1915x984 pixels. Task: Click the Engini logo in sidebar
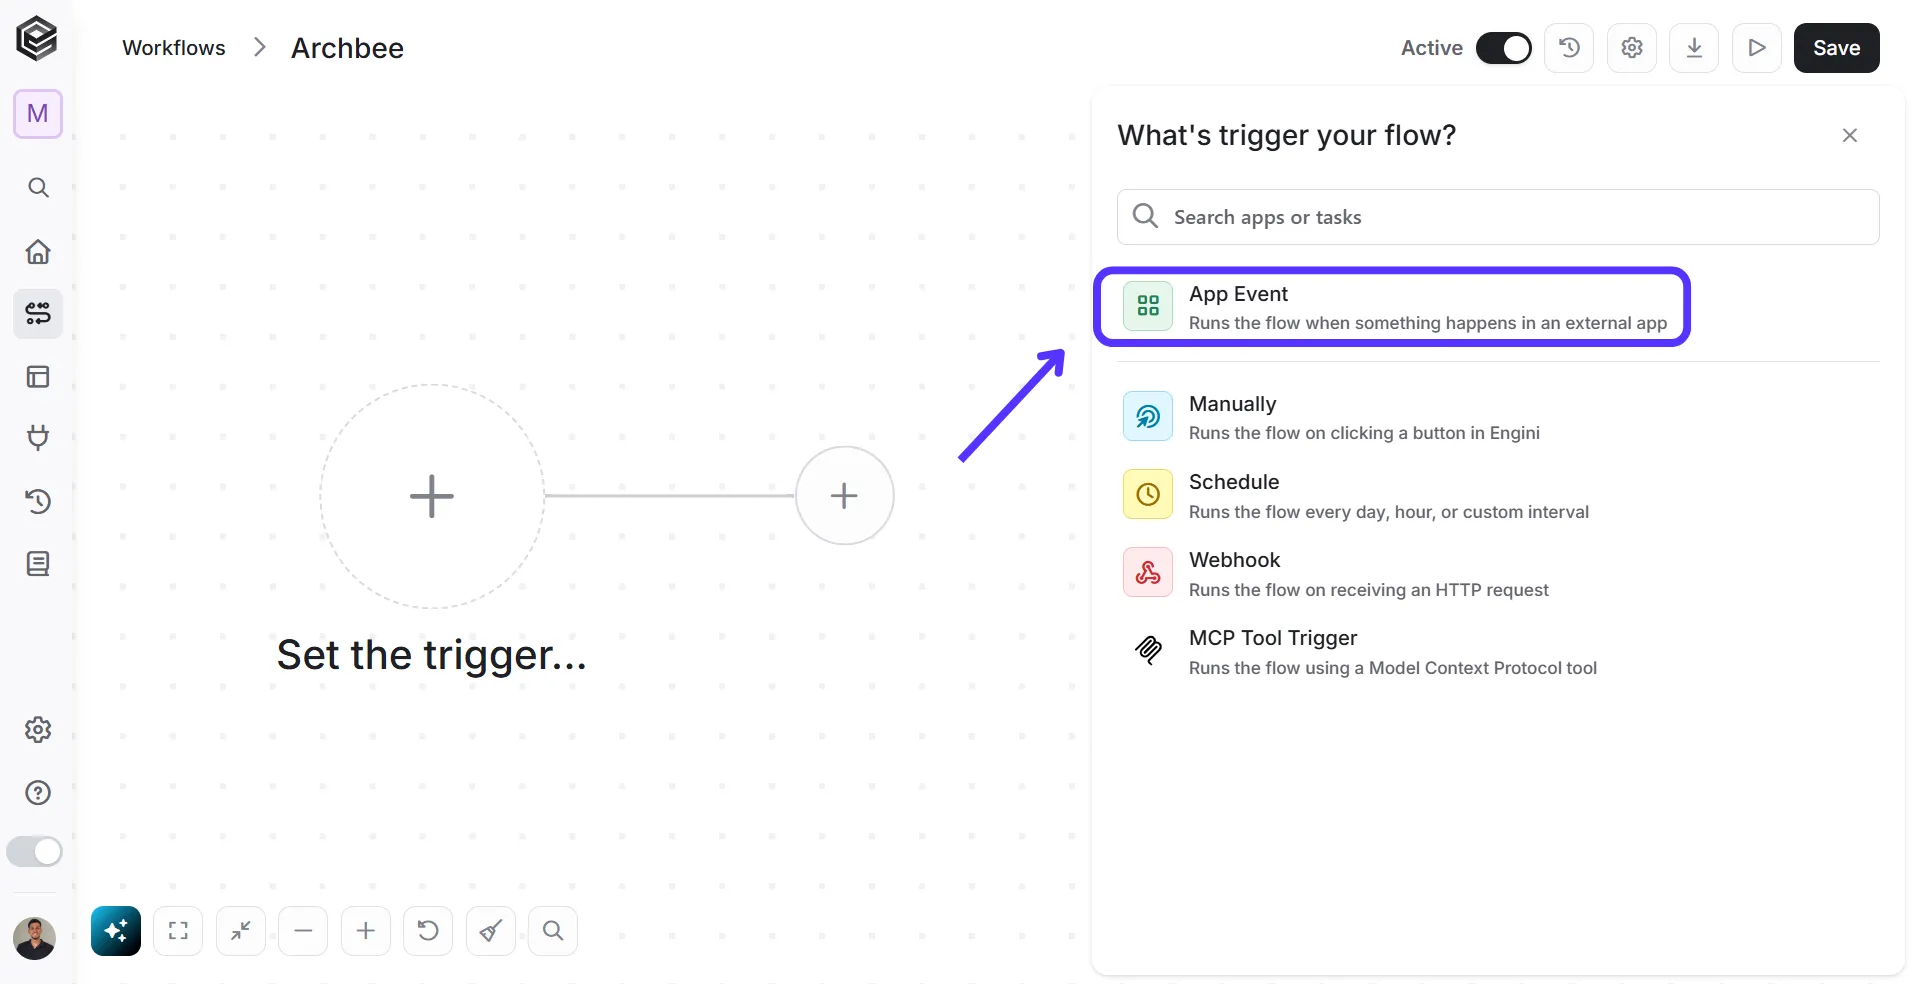37,39
